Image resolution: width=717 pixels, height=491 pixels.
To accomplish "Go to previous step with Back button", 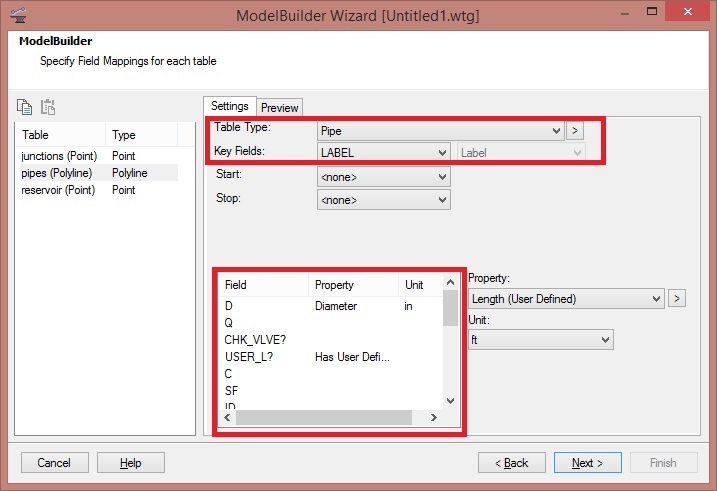I will [x=512, y=463].
